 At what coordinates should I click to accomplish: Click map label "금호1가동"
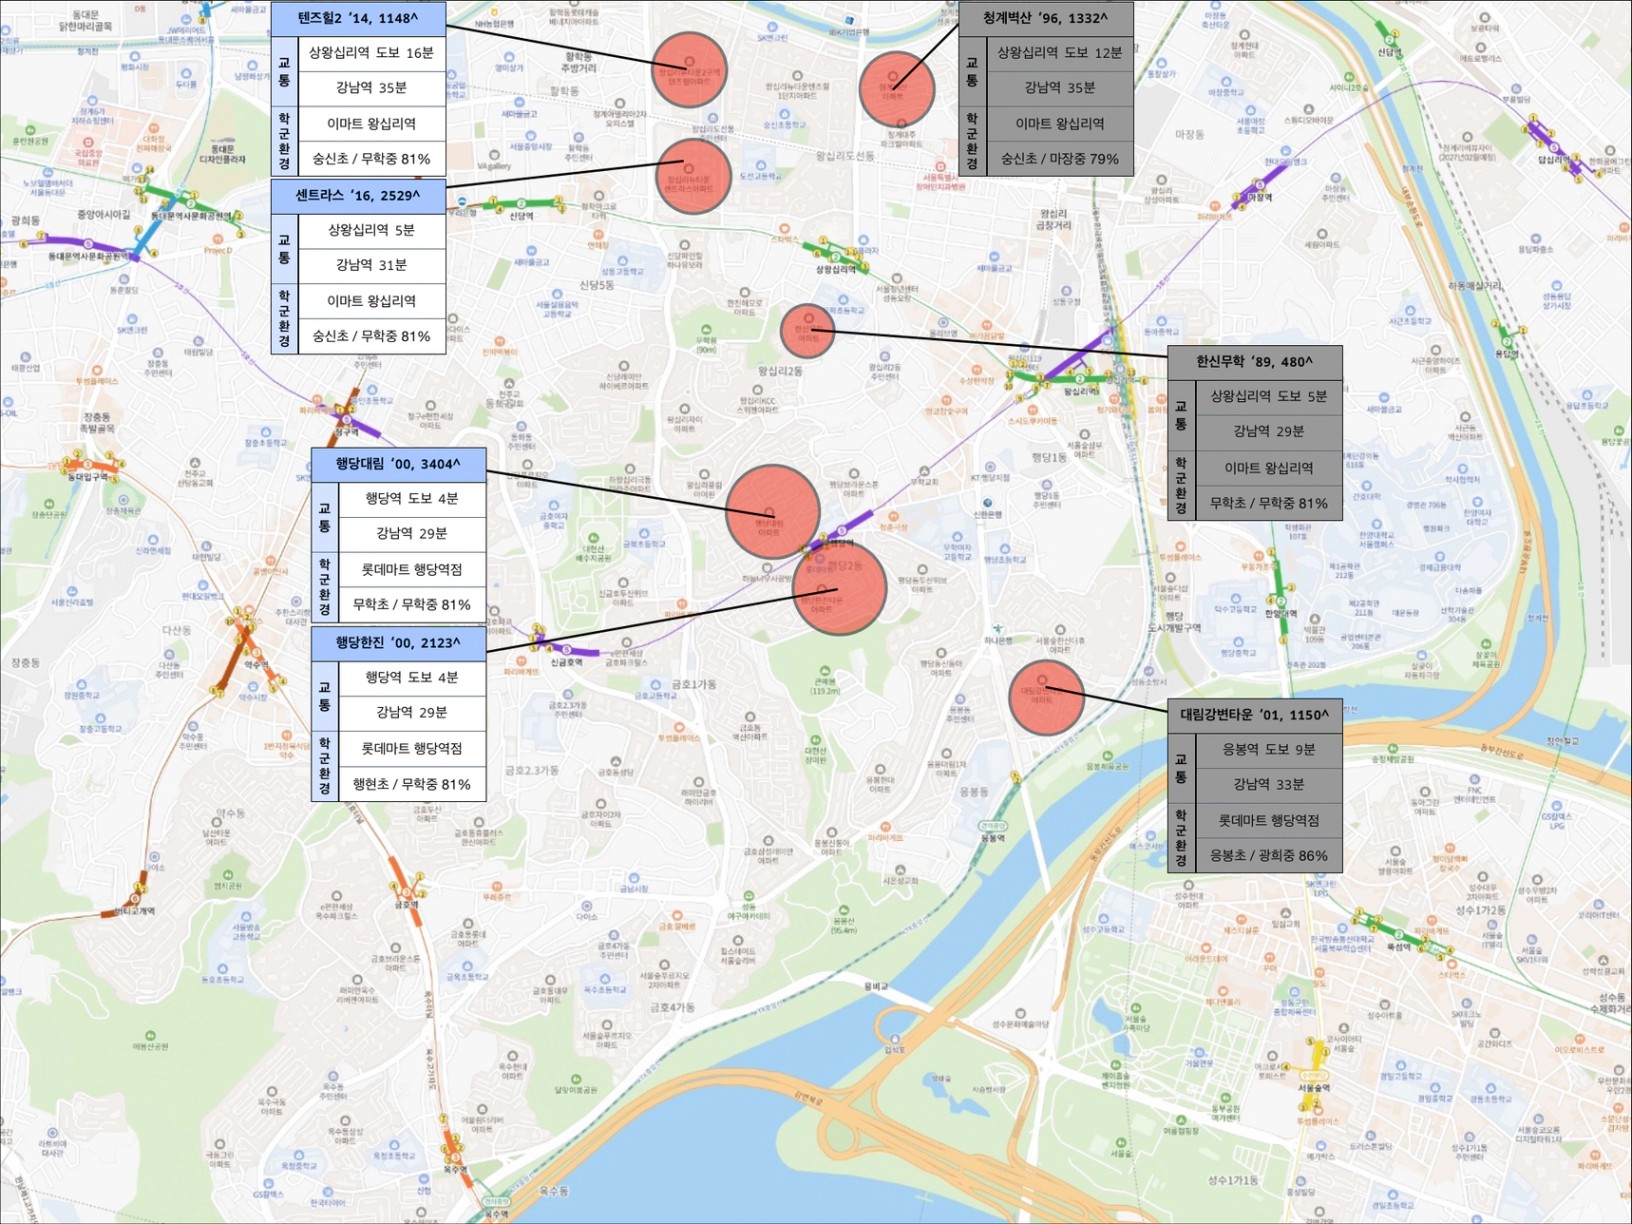(694, 685)
